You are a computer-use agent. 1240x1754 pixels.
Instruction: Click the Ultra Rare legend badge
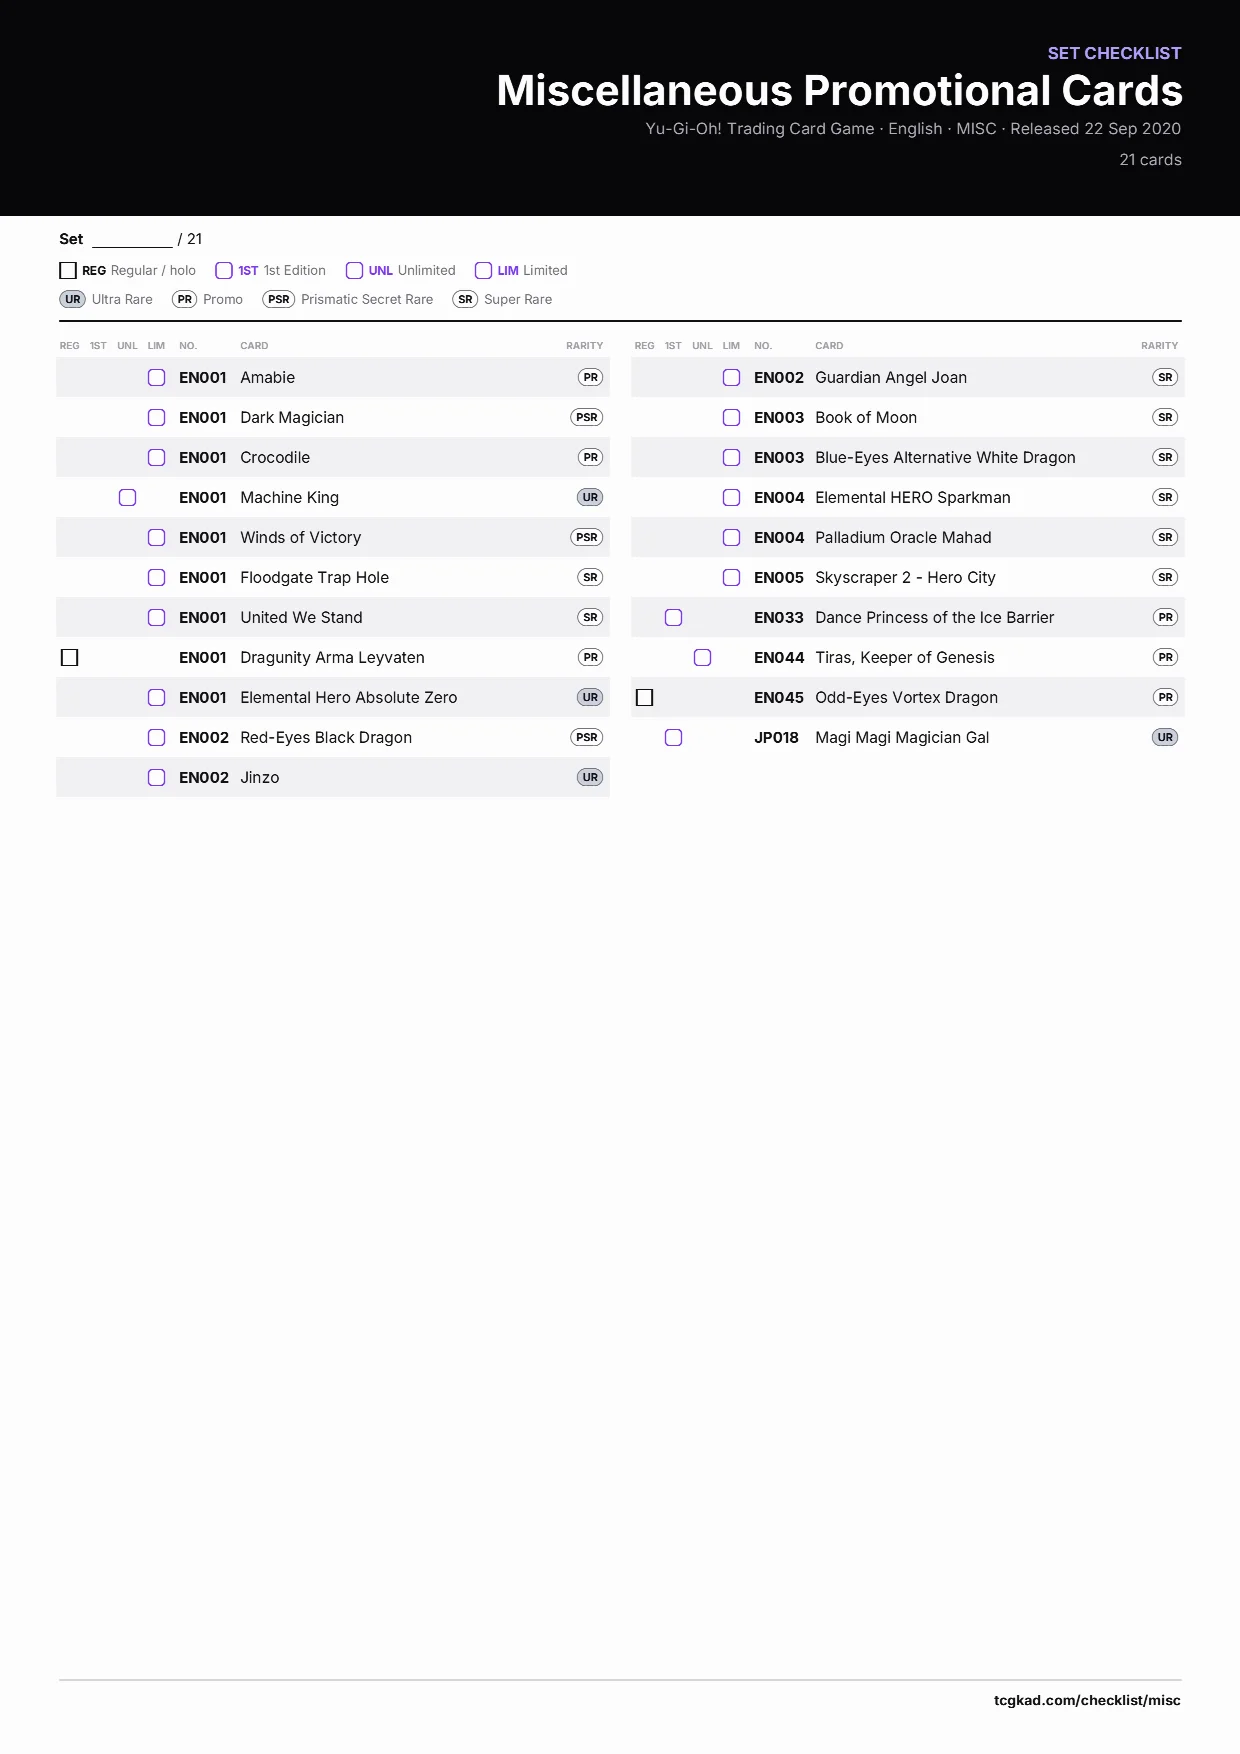click(x=73, y=299)
